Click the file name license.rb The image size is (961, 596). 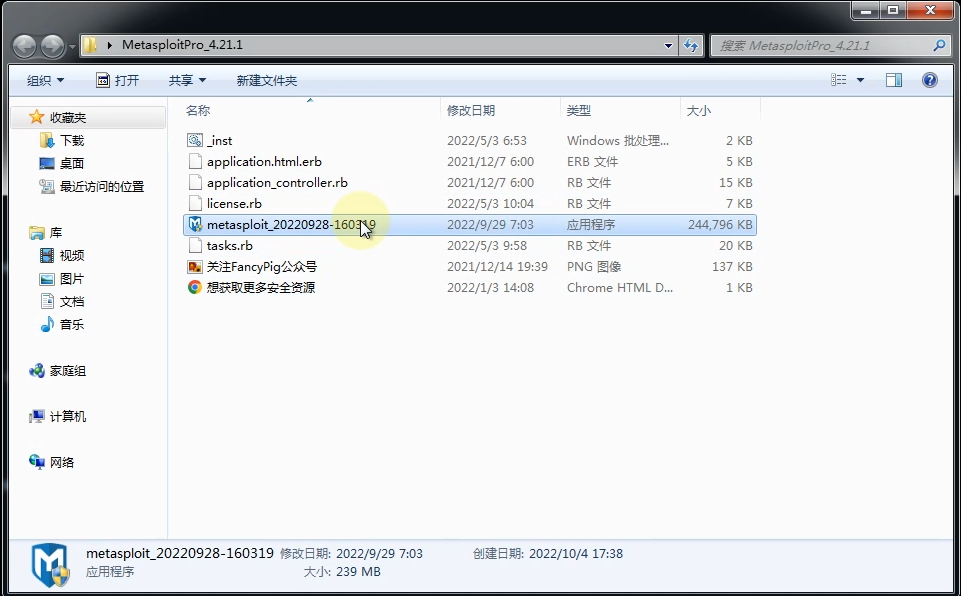234,203
